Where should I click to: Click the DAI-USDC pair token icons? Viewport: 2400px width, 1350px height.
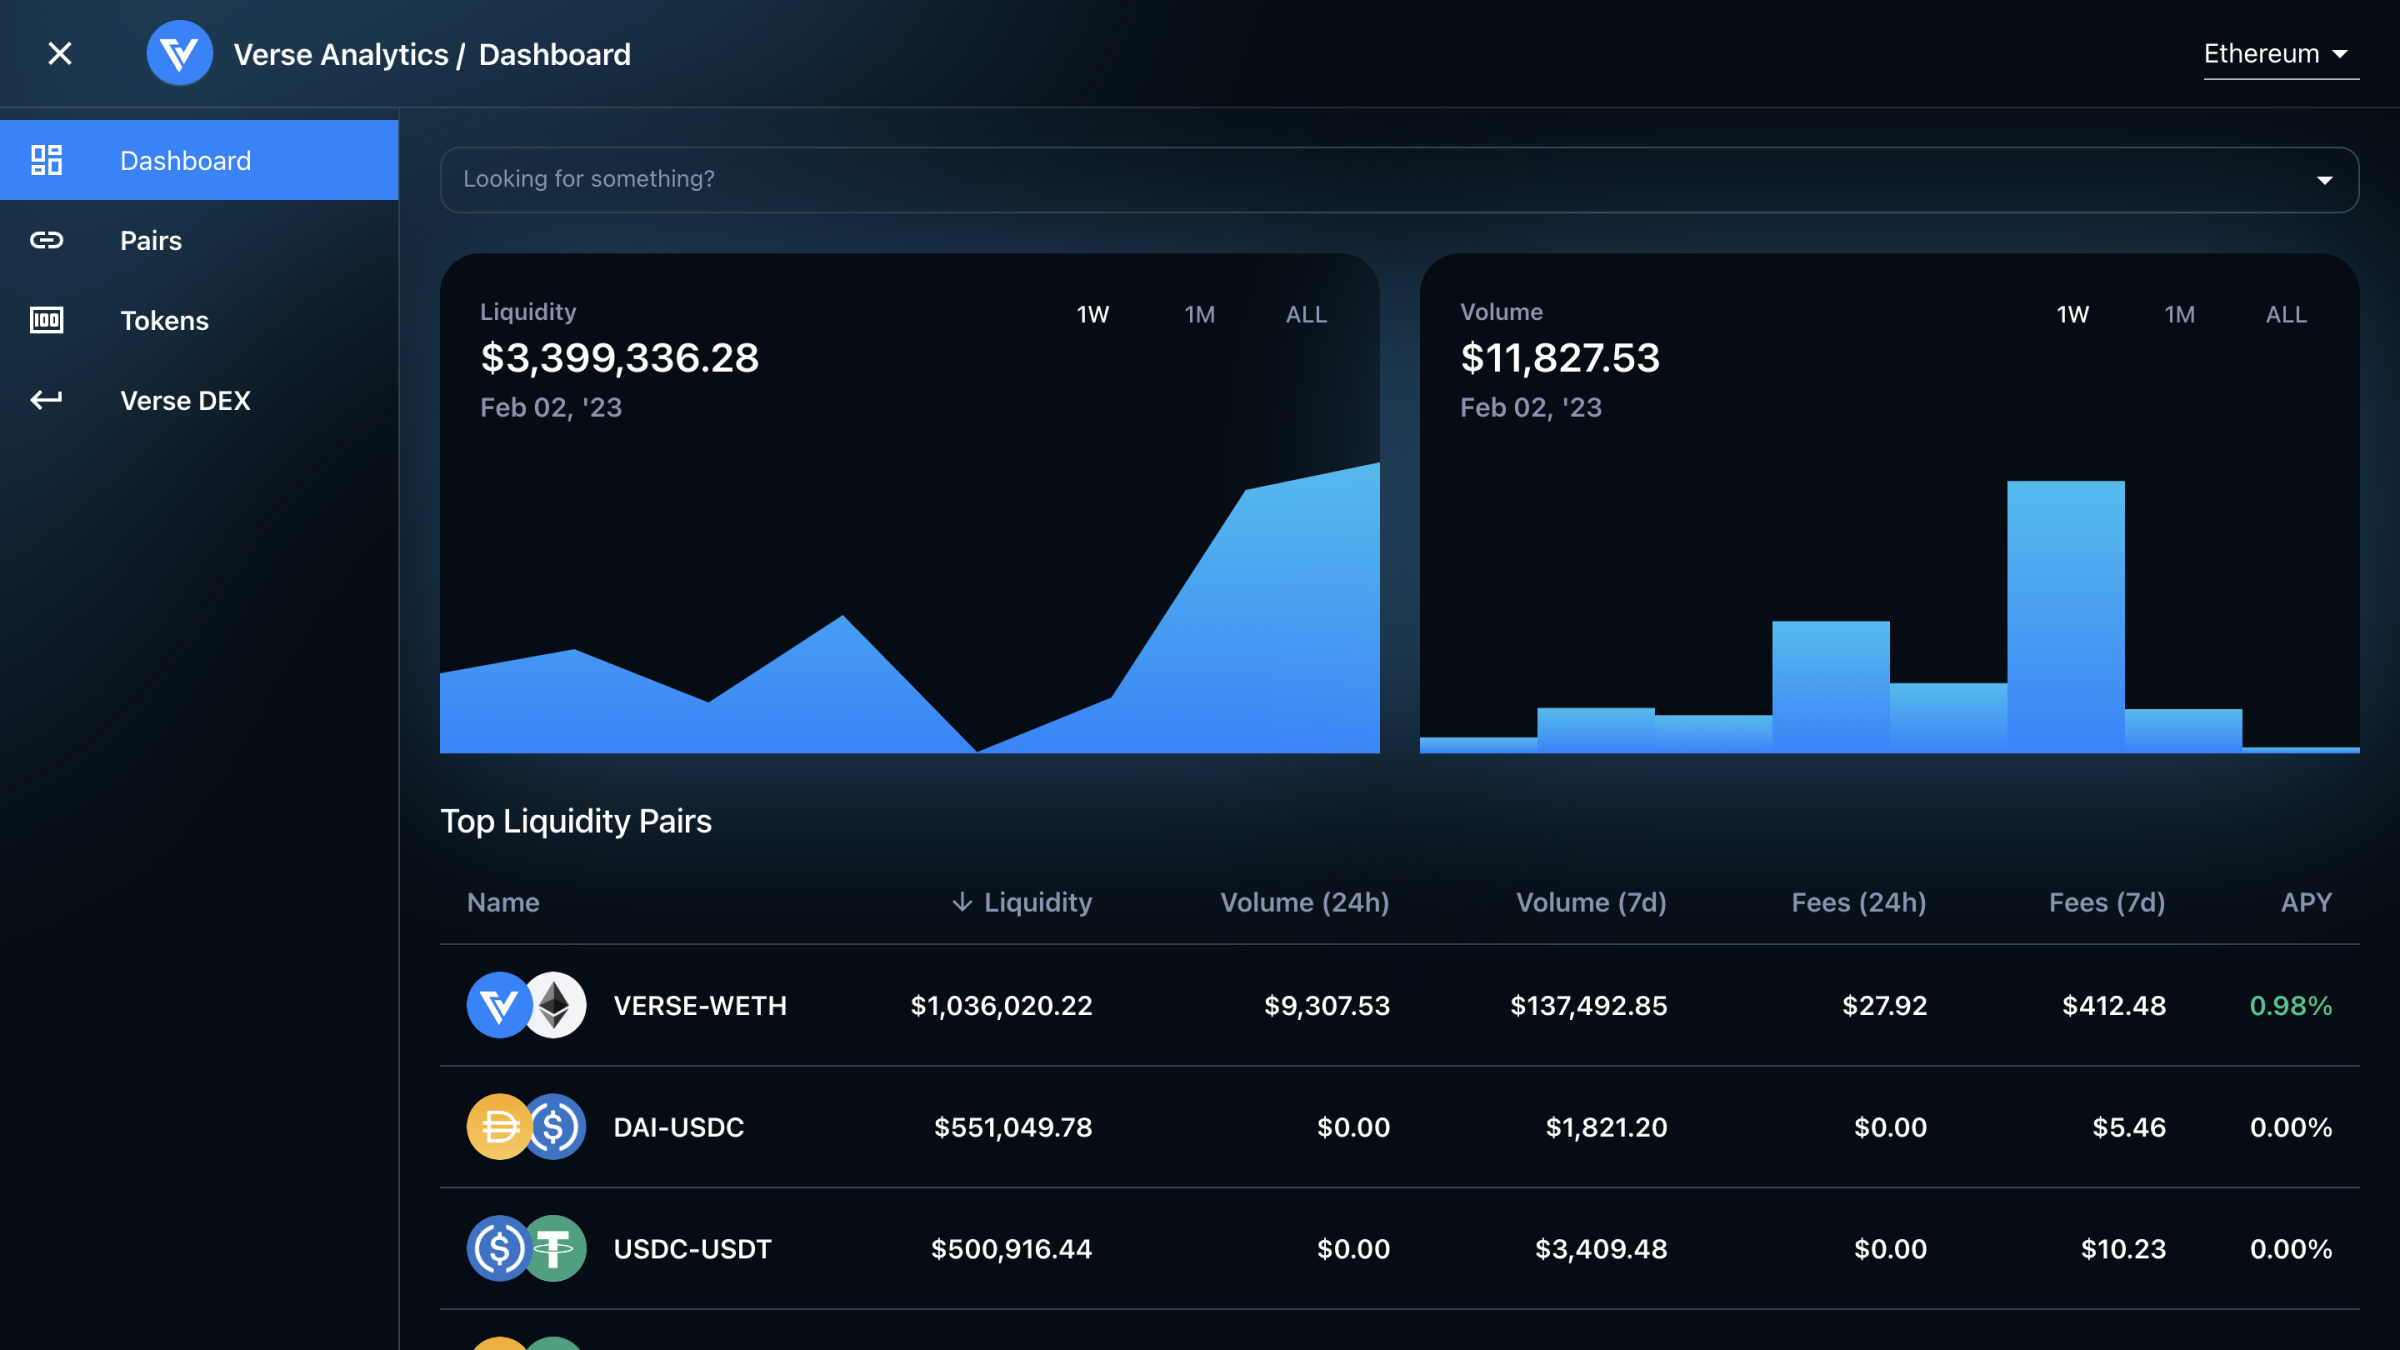(x=526, y=1127)
